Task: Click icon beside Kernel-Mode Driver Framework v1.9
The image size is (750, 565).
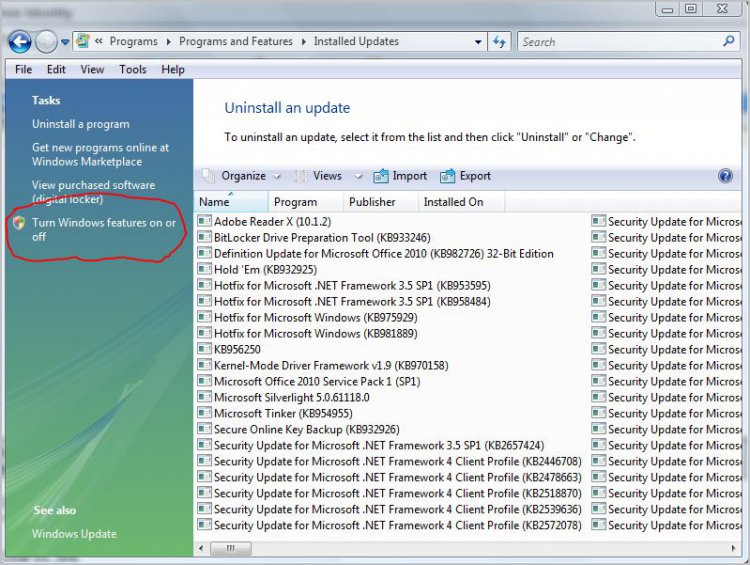Action: (204, 366)
